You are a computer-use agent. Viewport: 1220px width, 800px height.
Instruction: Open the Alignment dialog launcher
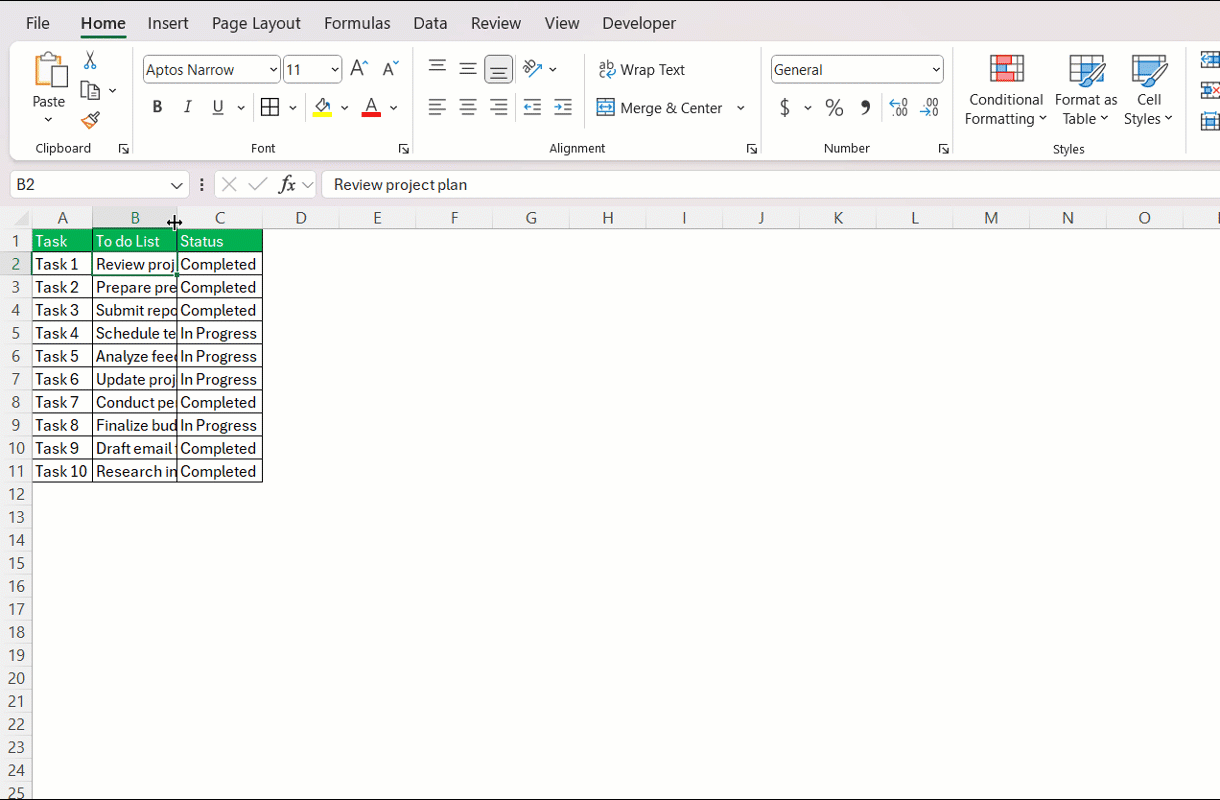coord(751,149)
